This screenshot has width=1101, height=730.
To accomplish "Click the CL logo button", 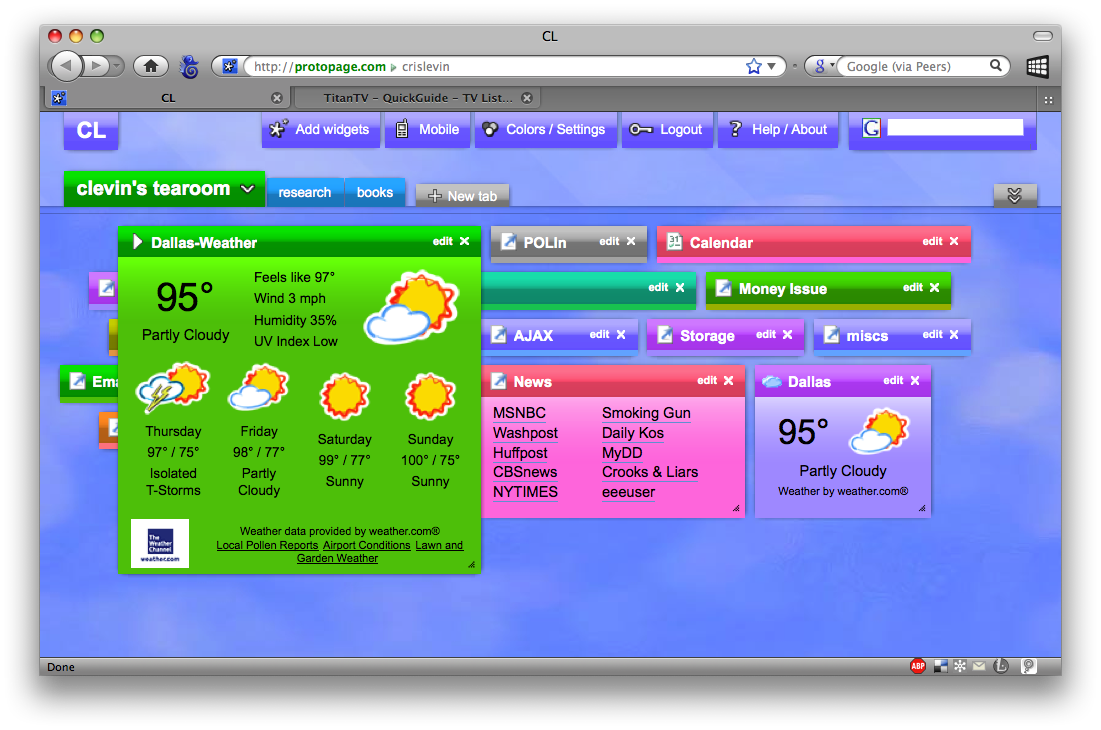I will (x=91, y=131).
